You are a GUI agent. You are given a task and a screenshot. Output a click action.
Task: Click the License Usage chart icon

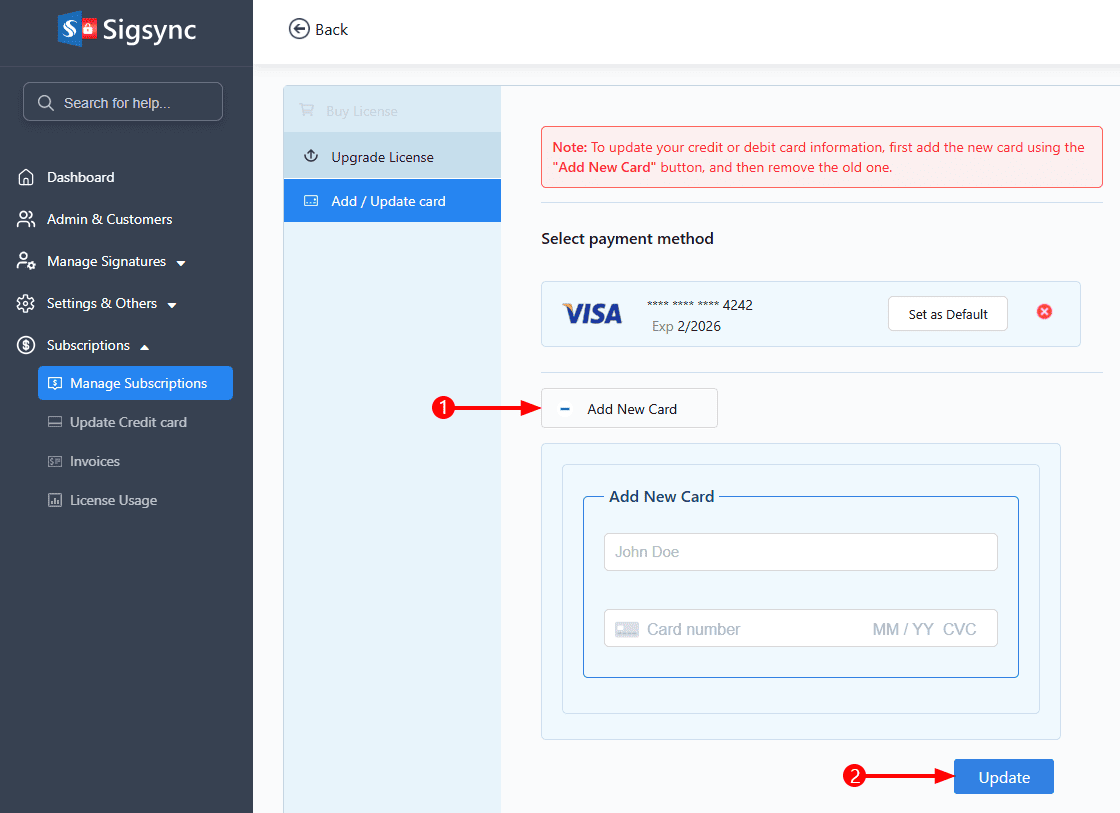coord(55,500)
